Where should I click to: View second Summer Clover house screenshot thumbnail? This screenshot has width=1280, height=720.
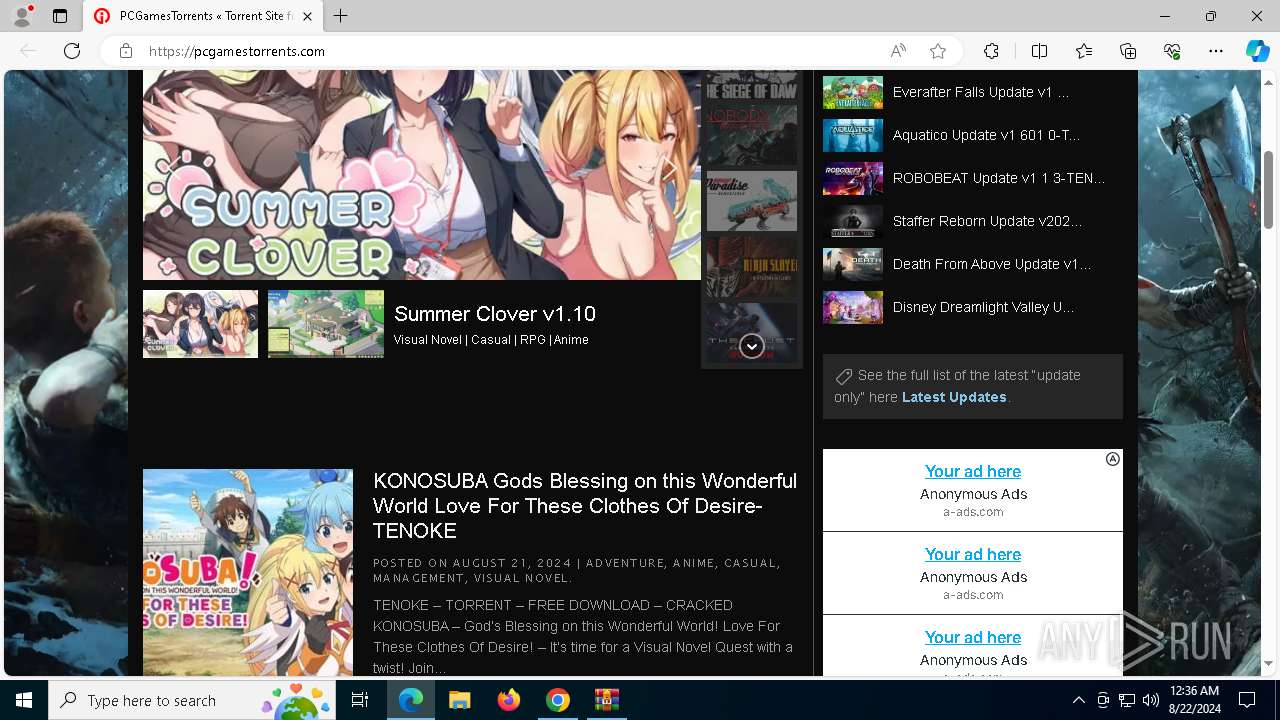326,324
